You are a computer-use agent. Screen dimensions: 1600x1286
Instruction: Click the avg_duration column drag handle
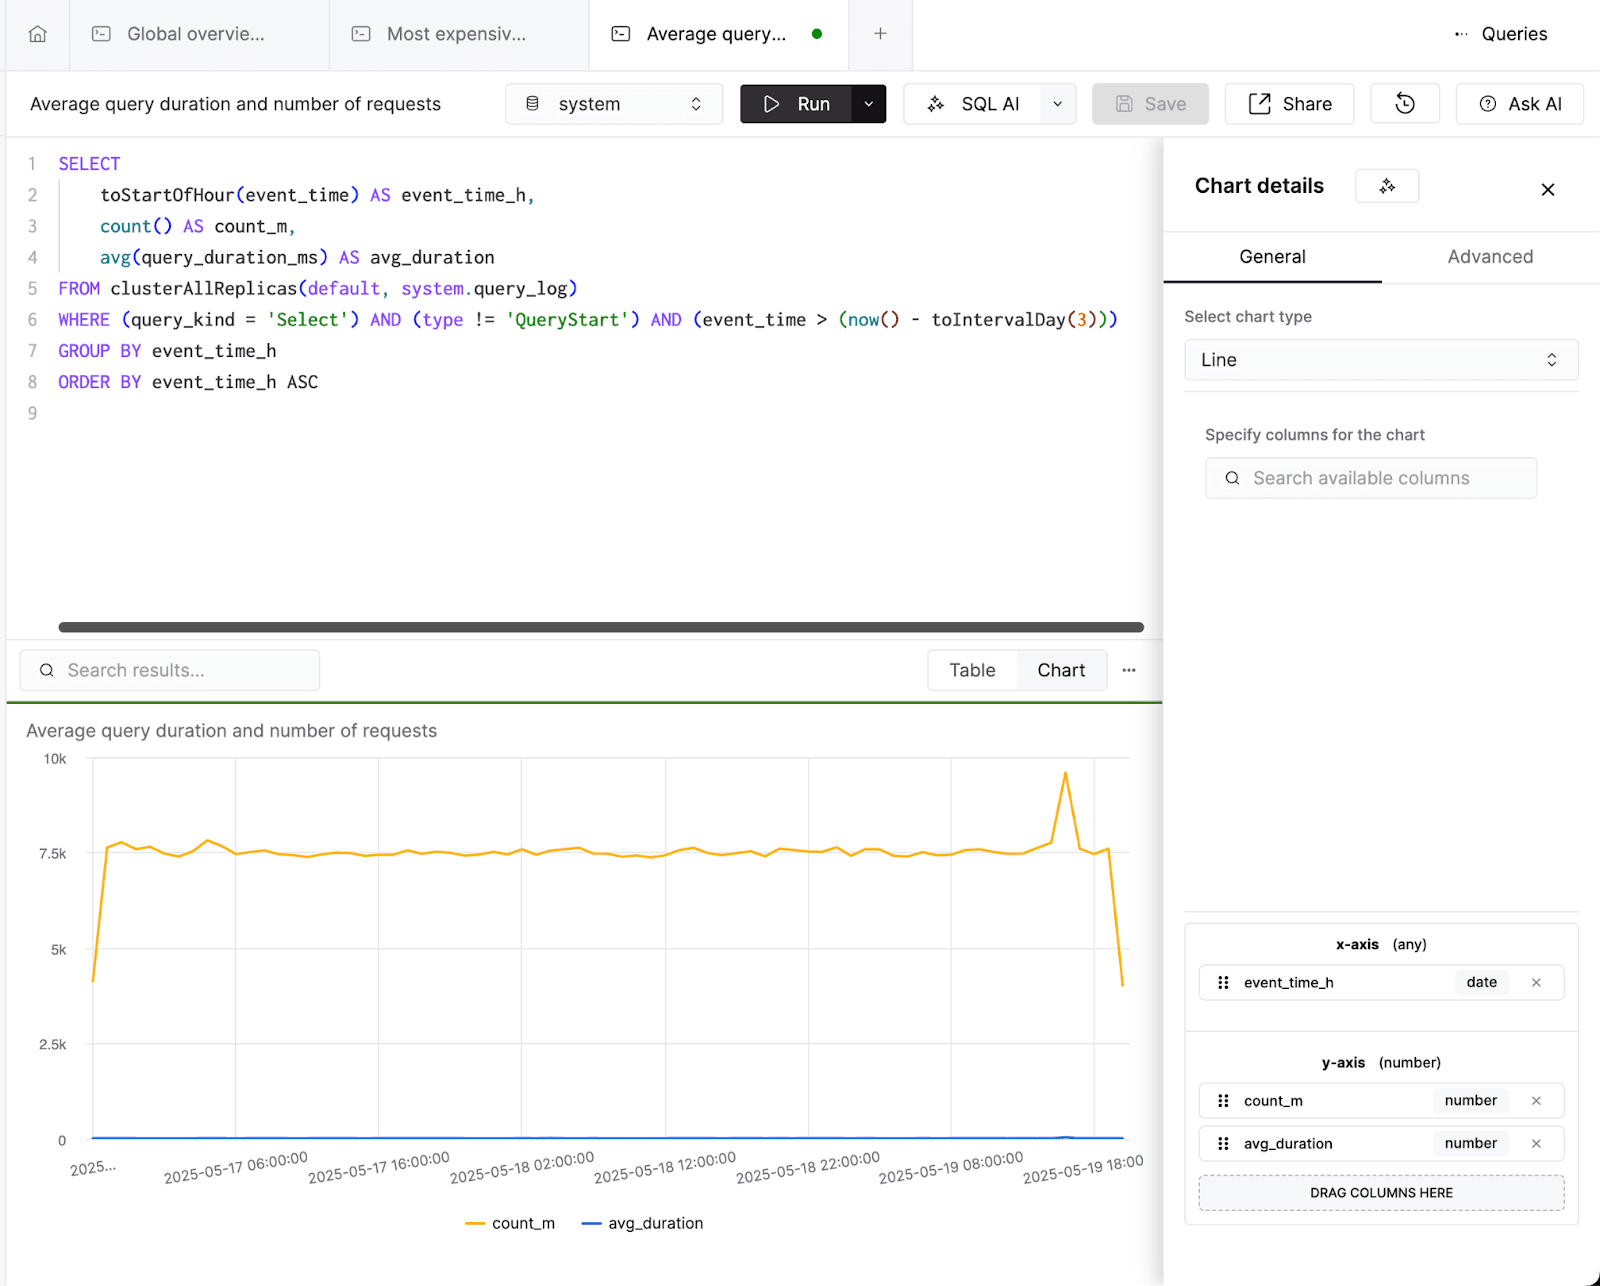[x=1223, y=1144]
